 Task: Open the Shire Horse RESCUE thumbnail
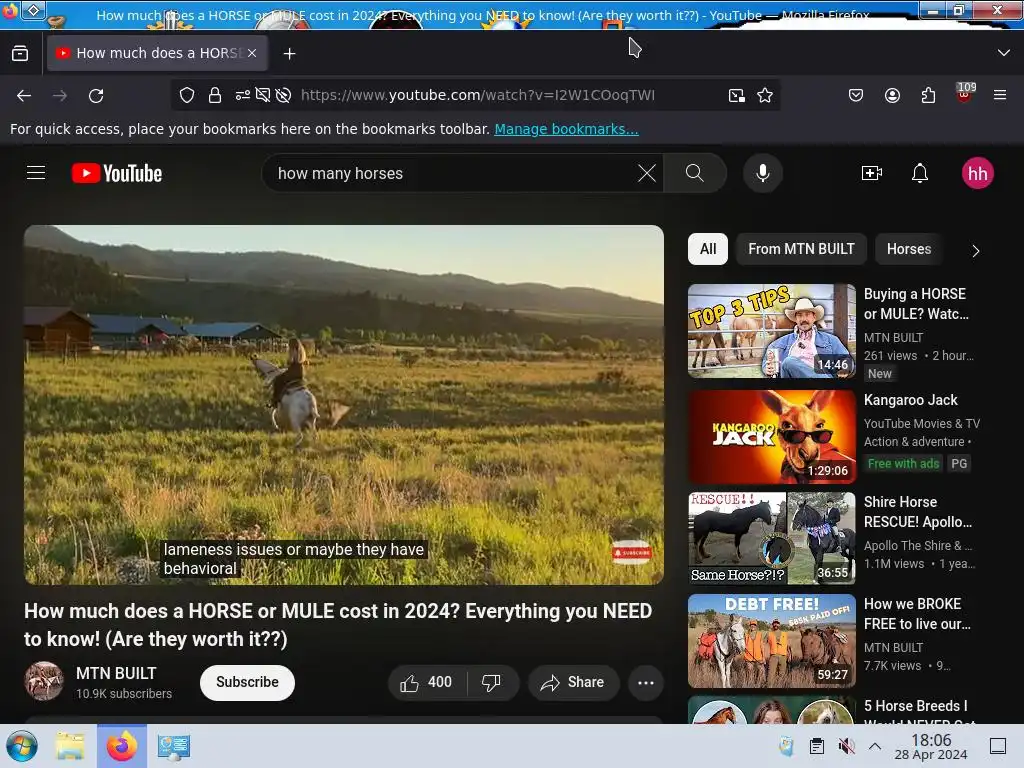[x=771, y=538]
